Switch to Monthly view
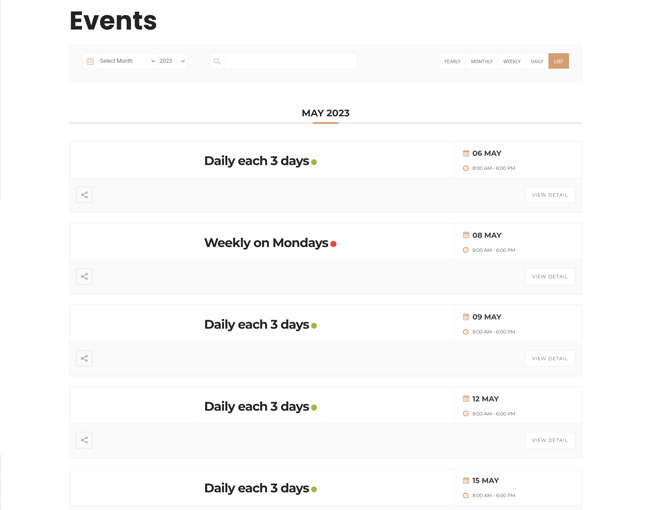Image resolution: width=646 pixels, height=510 pixels. (481, 61)
